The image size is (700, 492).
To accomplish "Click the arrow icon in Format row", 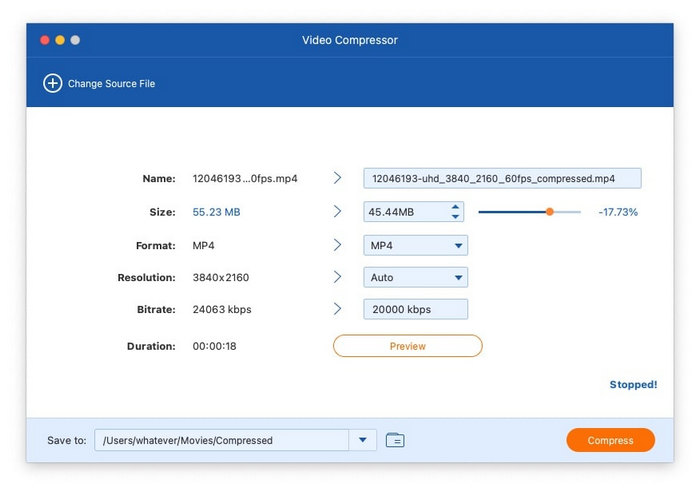I will click(337, 245).
